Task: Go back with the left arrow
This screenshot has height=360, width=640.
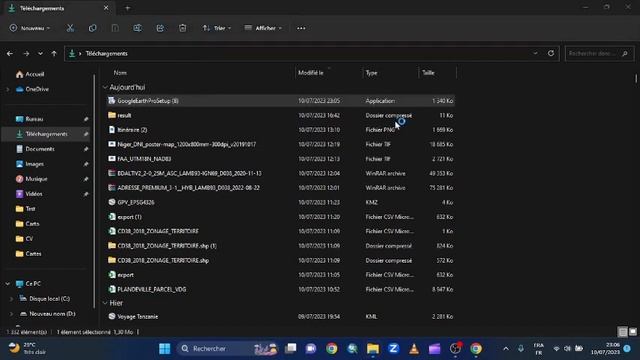Action: [x=10, y=53]
